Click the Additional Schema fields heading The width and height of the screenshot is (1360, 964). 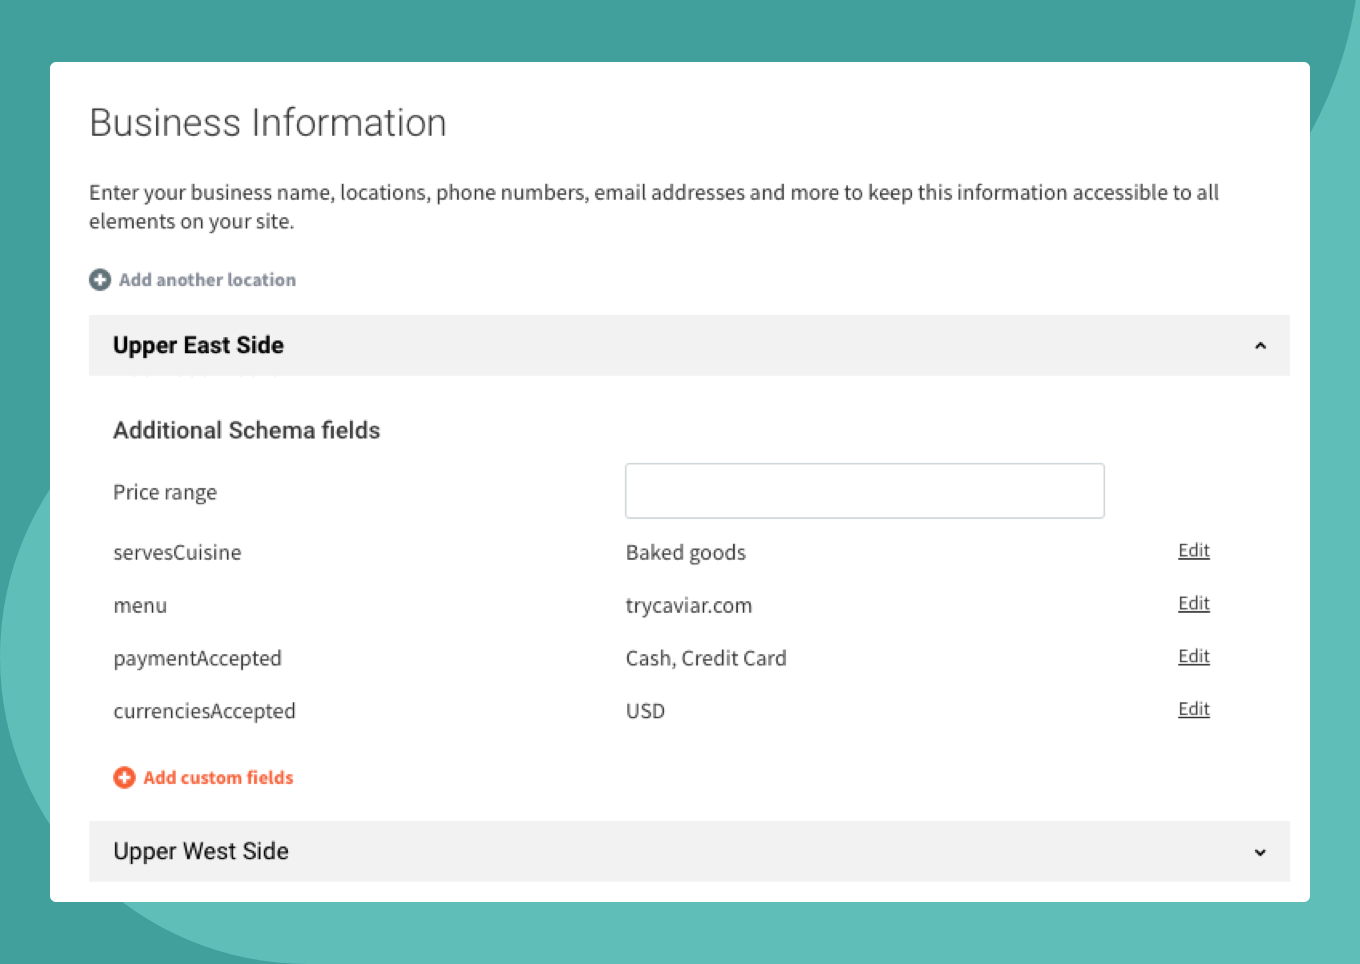click(x=247, y=430)
